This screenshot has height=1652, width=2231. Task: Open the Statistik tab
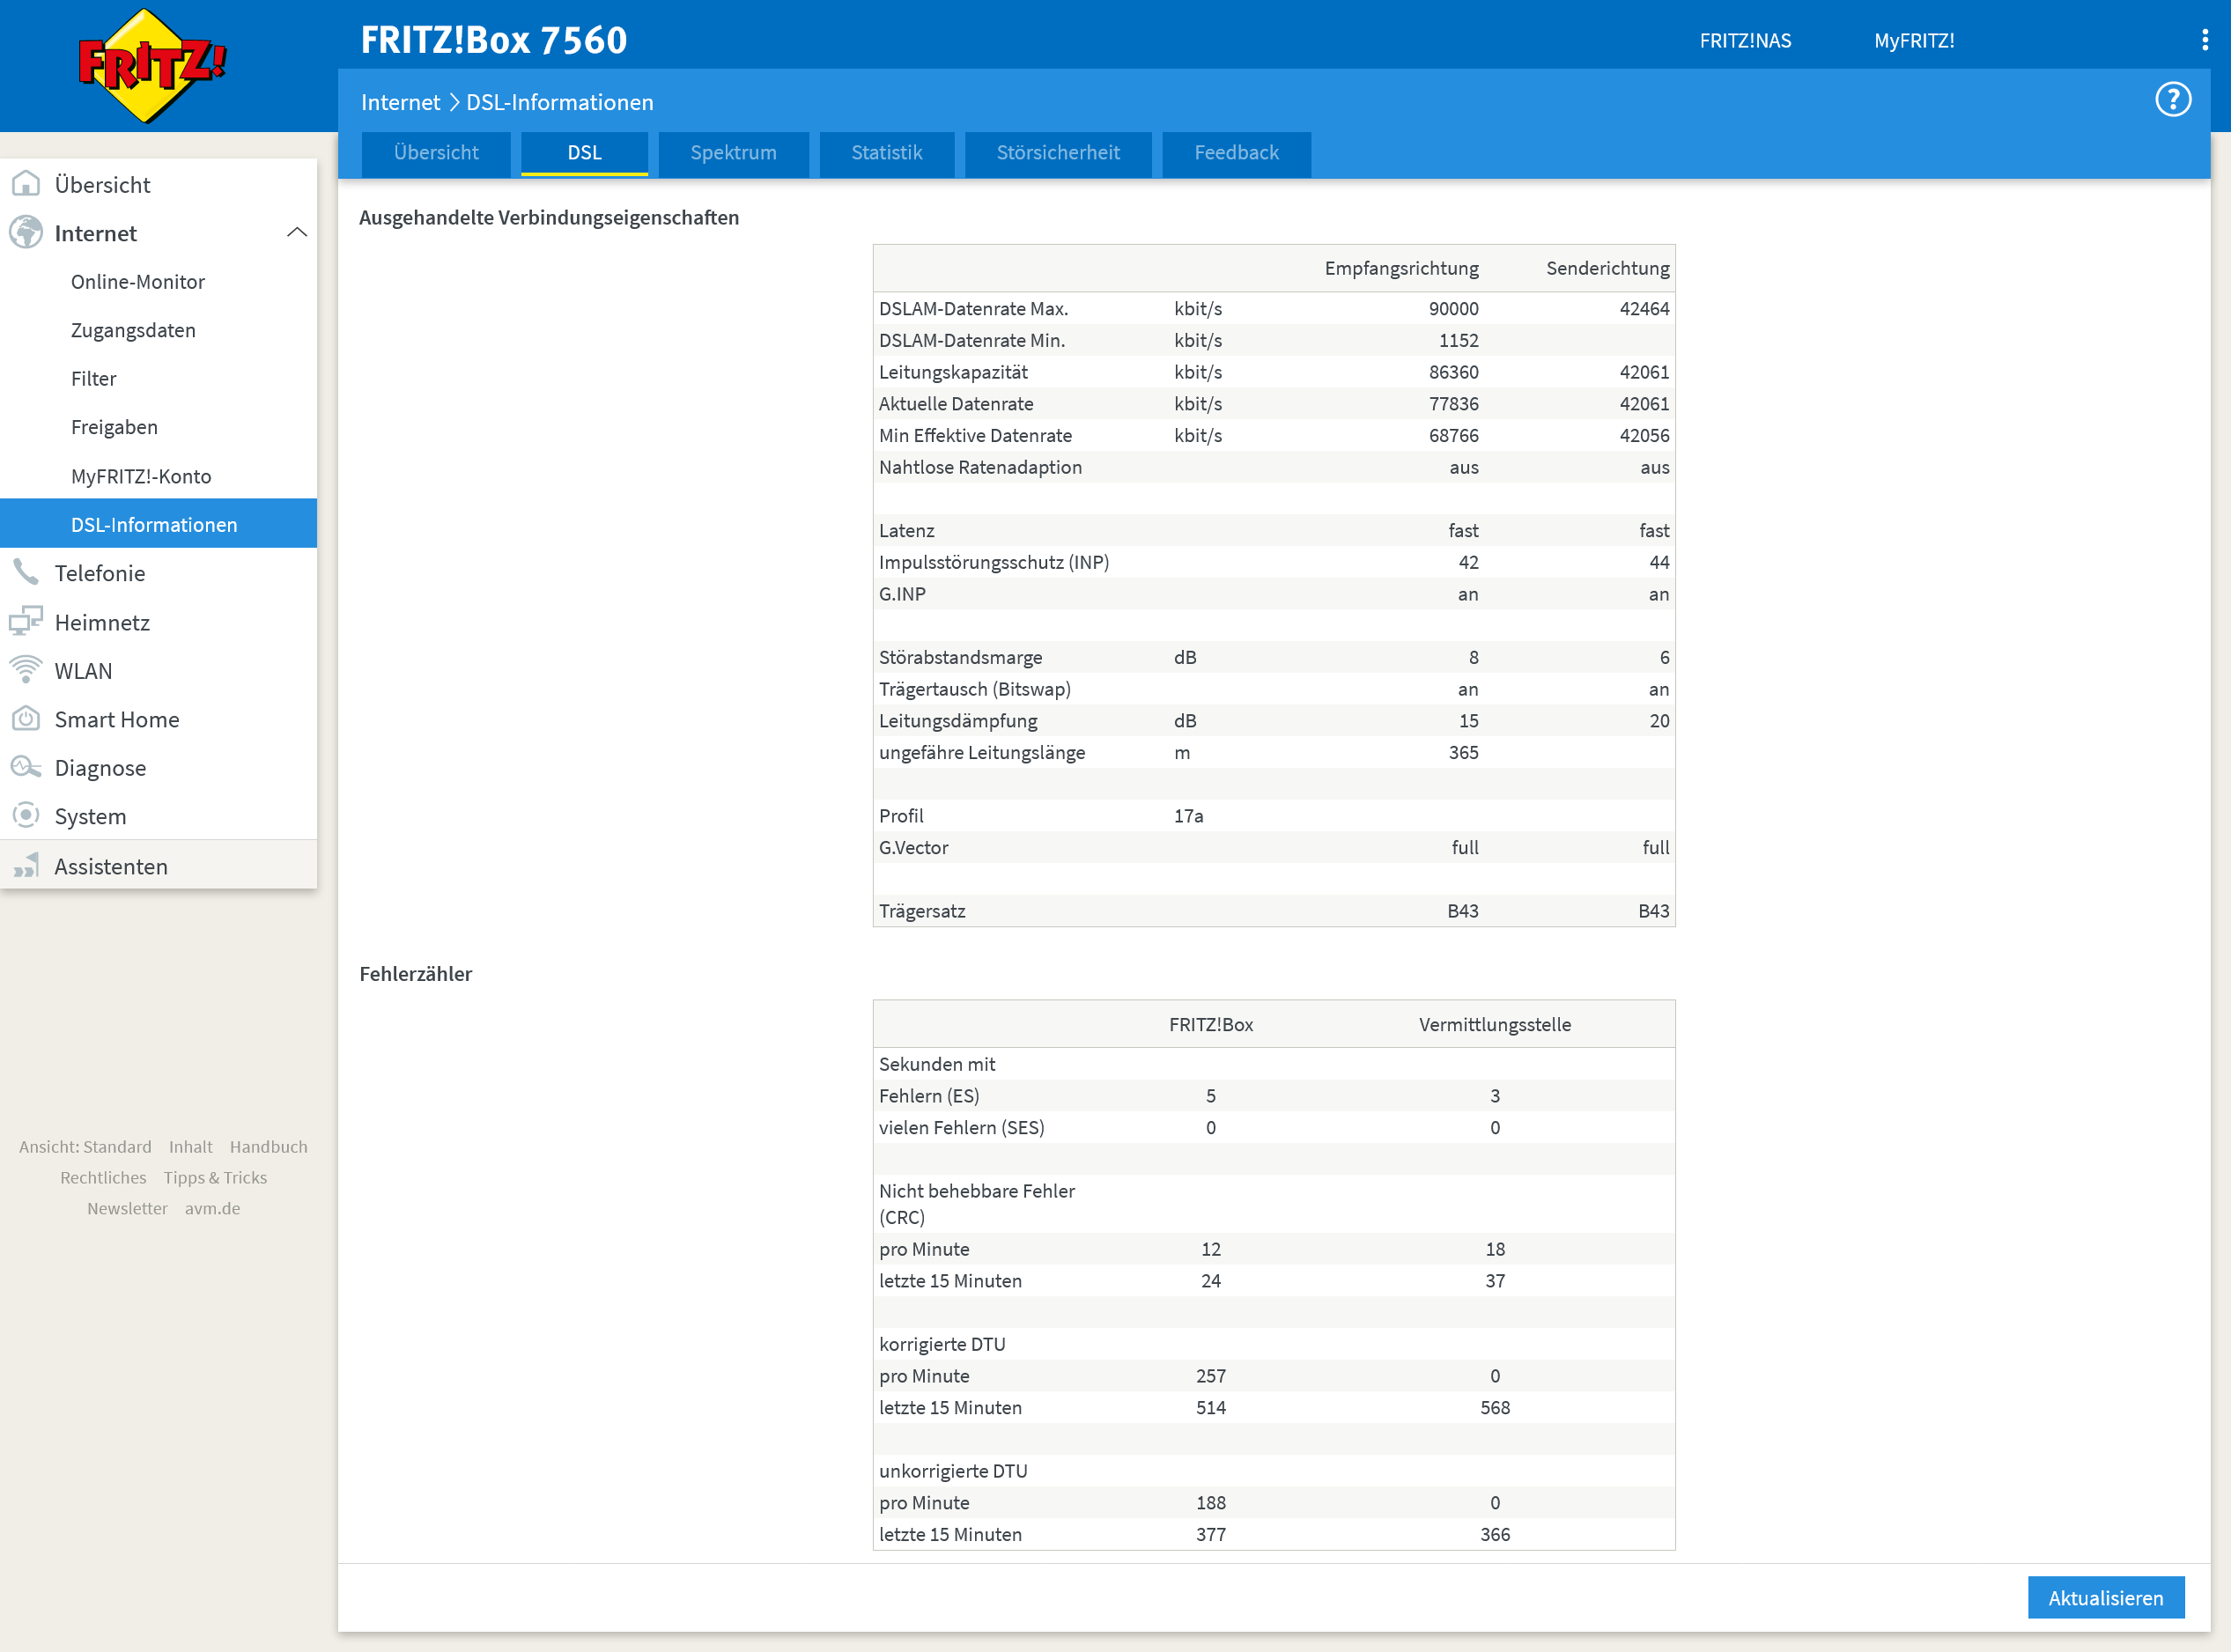tap(886, 153)
